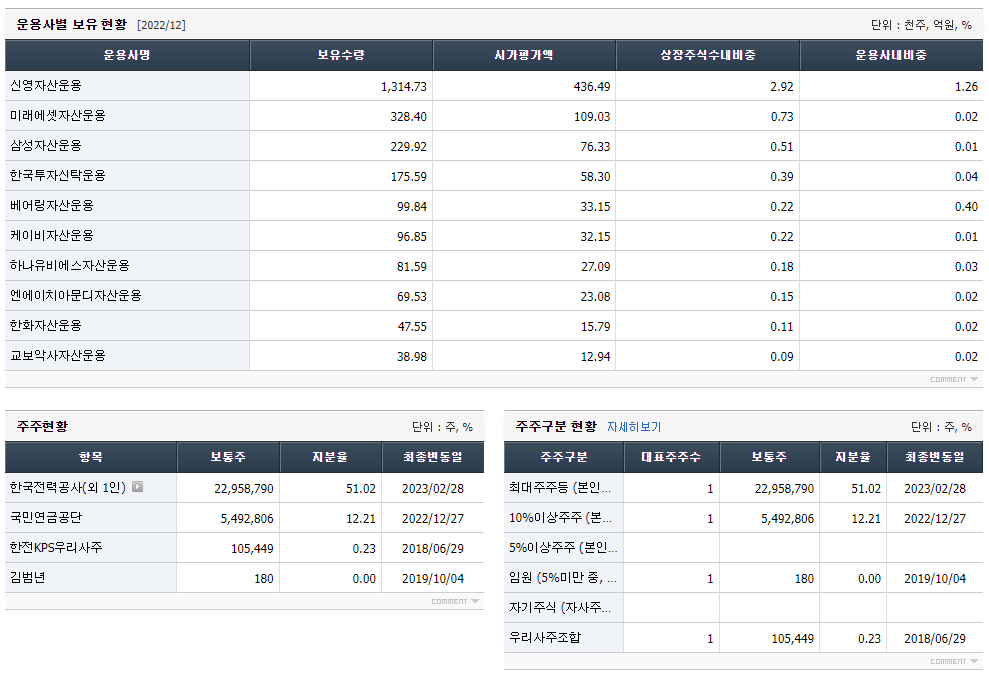
Task: Select the 베어링자산운용 row name
Action: pyautogui.click(x=52, y=206)
